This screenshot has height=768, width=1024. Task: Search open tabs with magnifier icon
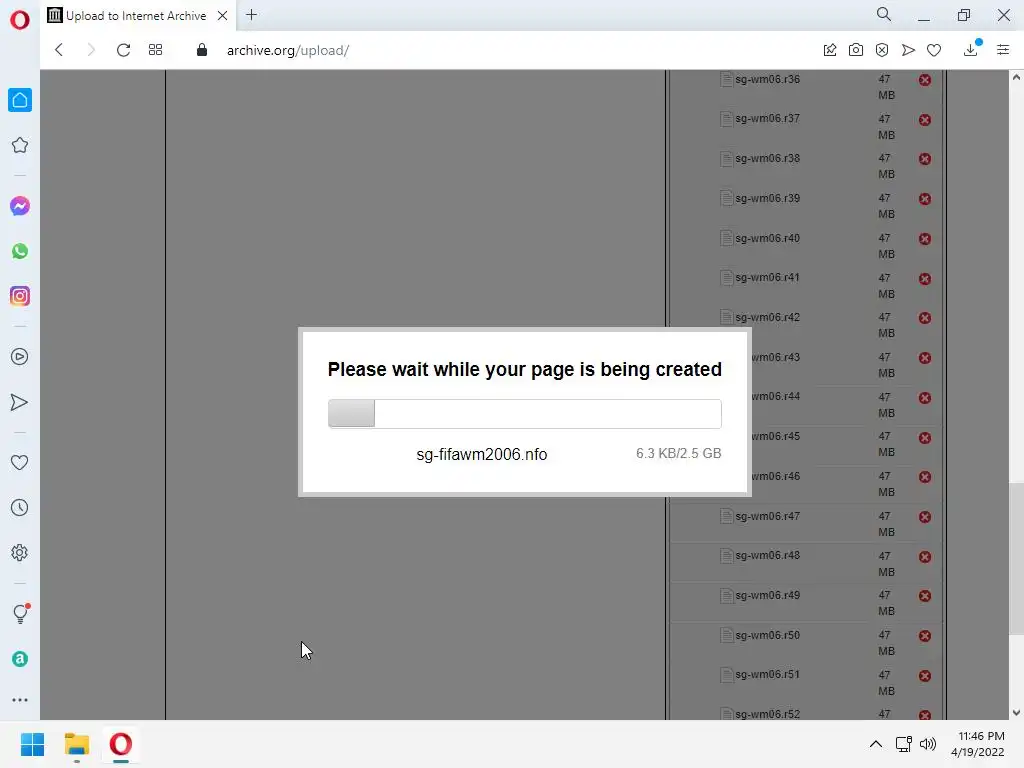click(x=884, y=14)
